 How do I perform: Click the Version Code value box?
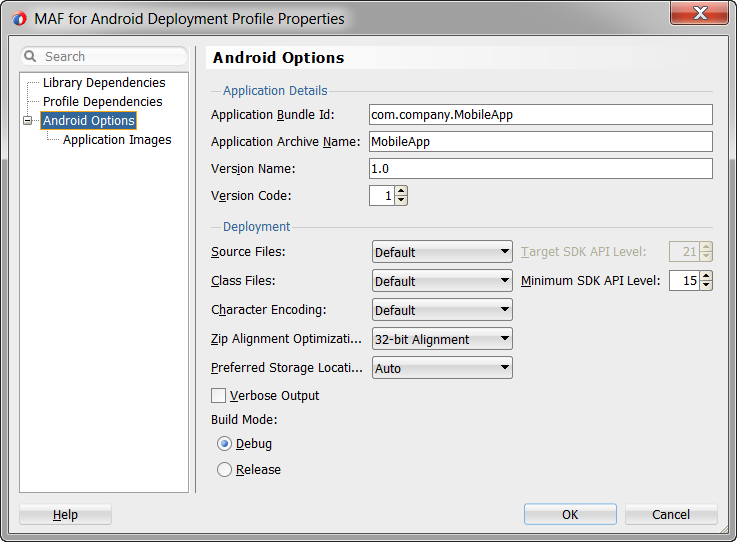pyautogui.click(x=382, y=196)
